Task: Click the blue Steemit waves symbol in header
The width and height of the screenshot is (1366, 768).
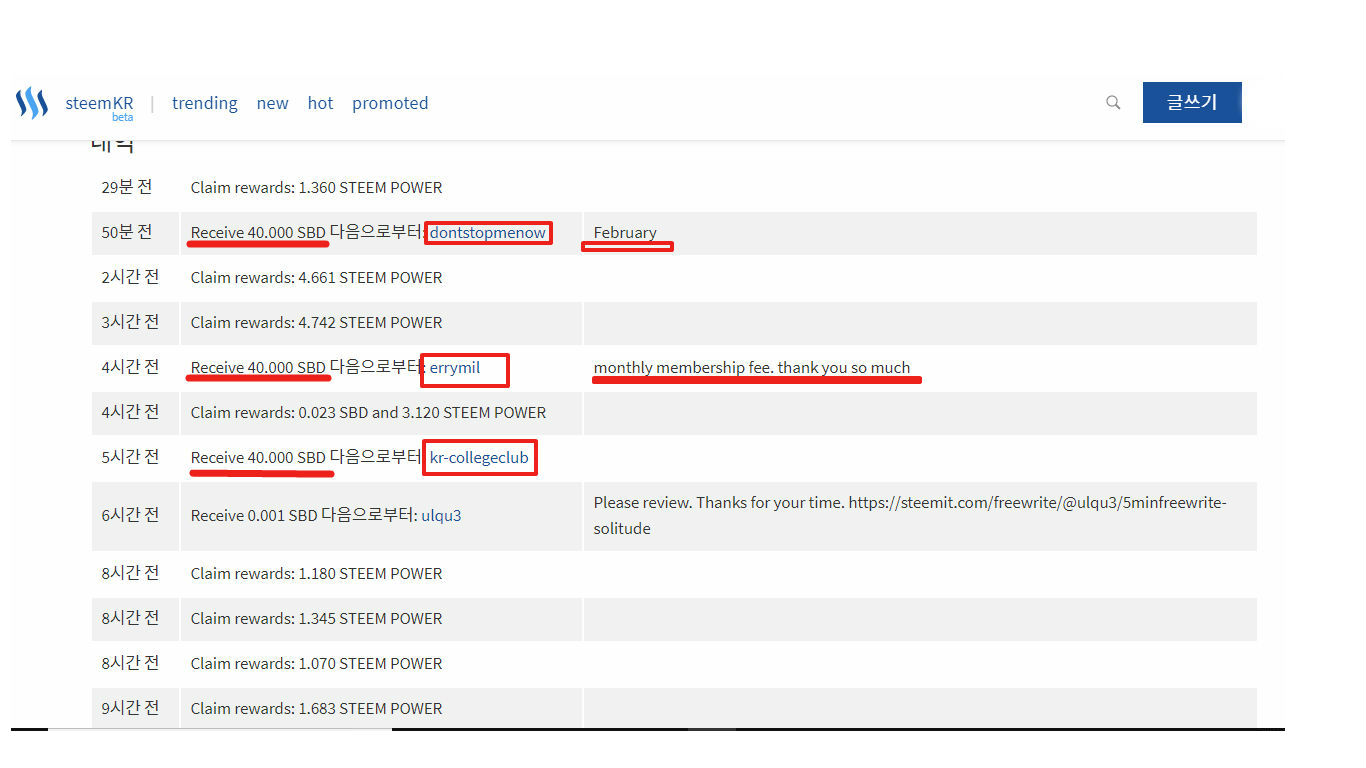Action: tap(31, 102)
